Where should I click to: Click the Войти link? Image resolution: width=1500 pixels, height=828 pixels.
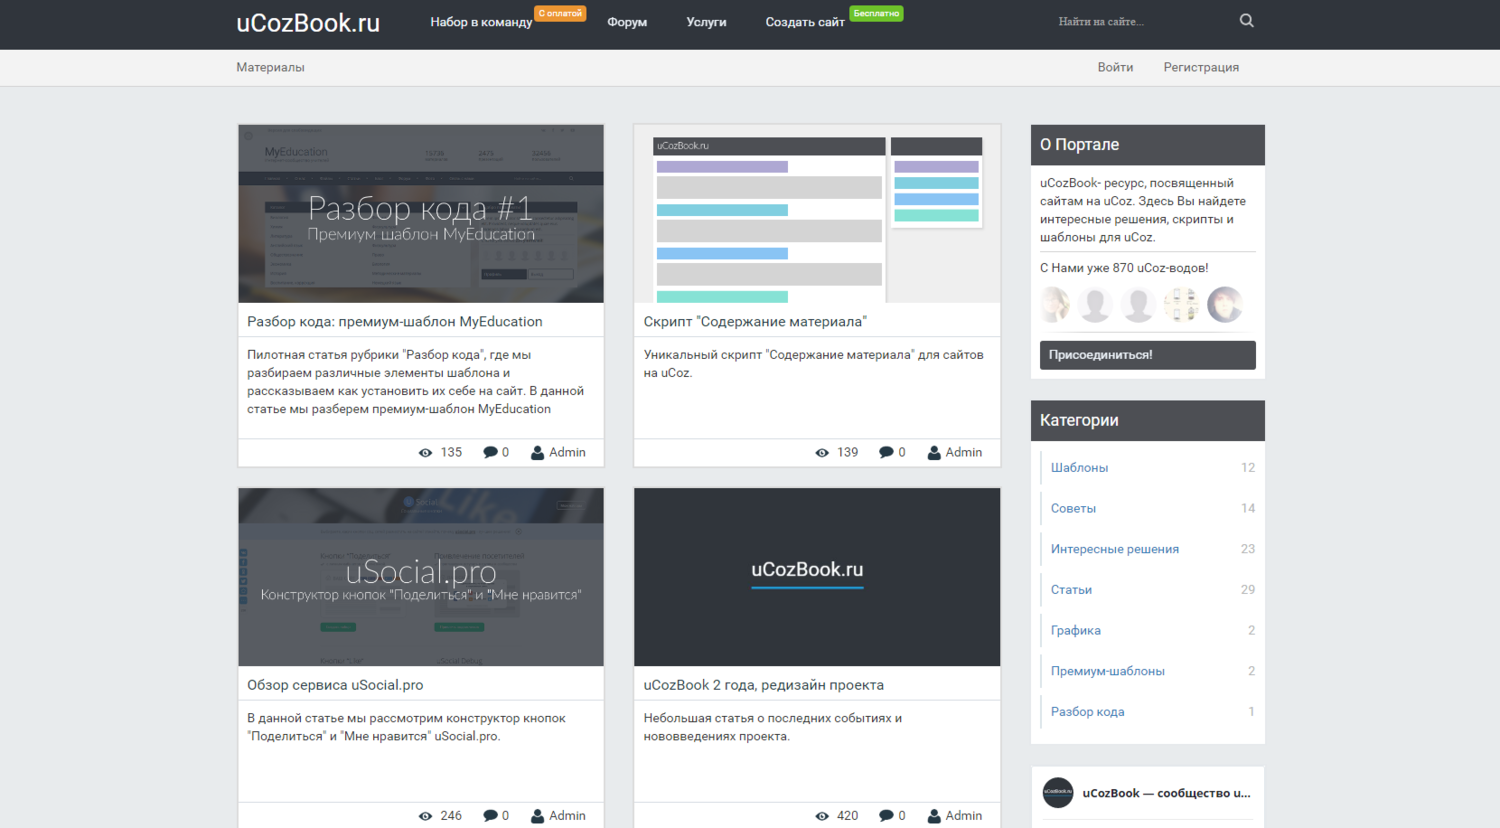(1115, 67)
